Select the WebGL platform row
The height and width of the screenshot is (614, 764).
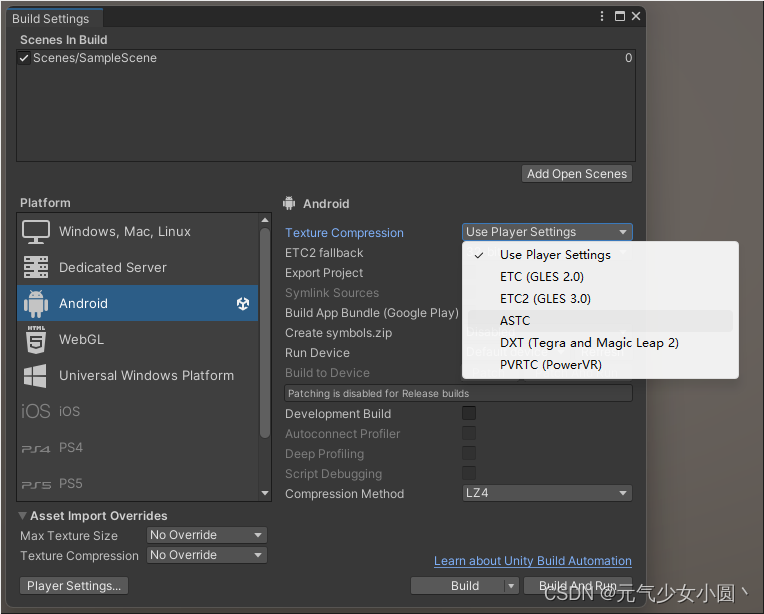pos(138,339)
